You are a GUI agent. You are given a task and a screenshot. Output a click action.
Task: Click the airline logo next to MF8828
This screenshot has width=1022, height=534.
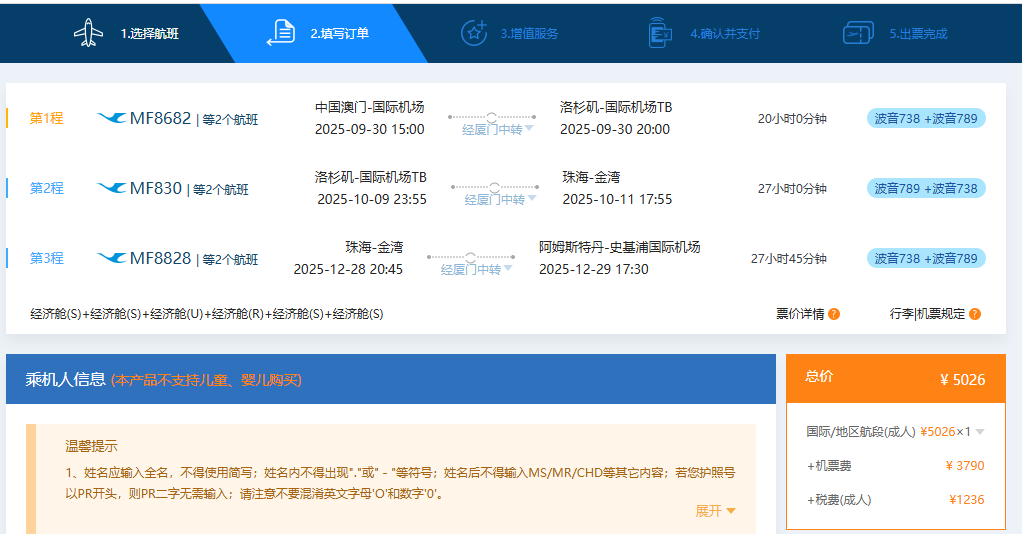point(111,258)
